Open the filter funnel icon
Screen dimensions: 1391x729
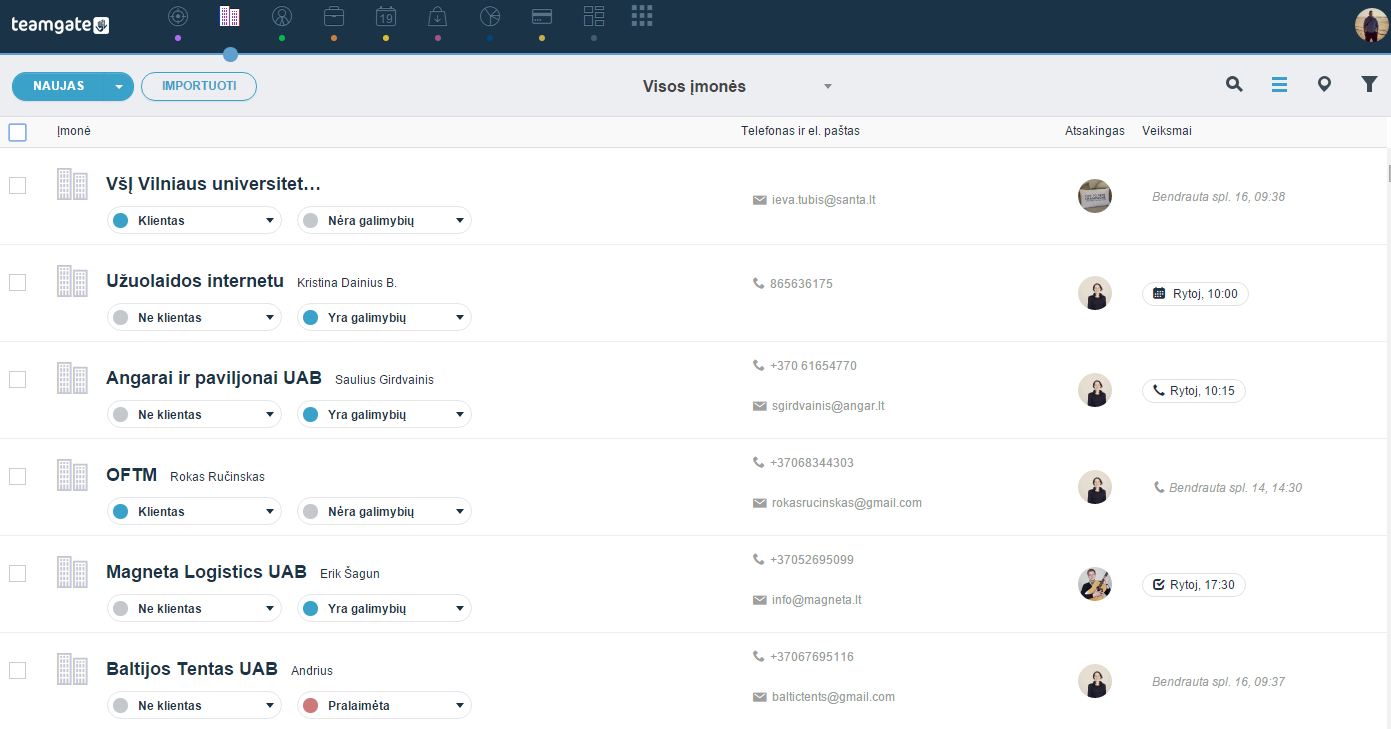(1369, 85)
